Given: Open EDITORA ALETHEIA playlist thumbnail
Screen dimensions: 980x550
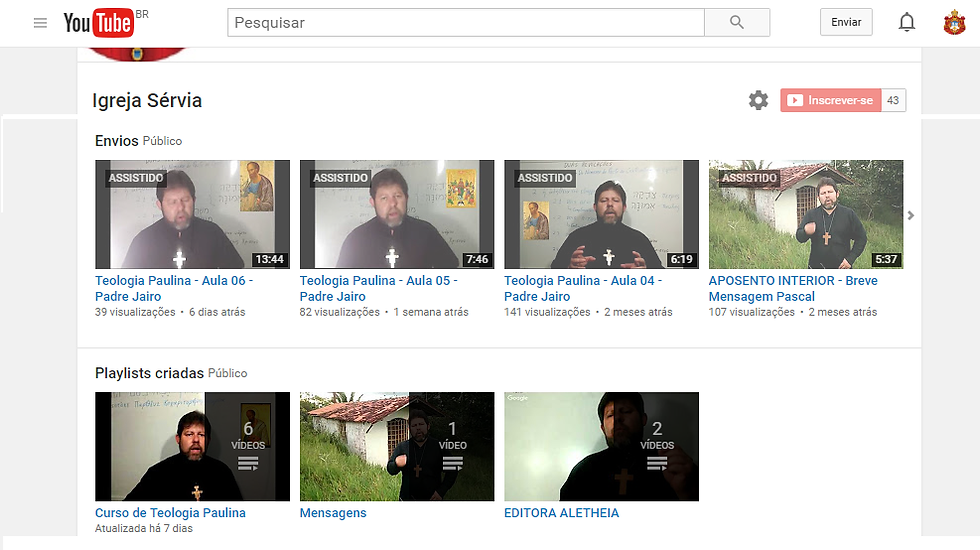Looking at the screenshot, I should click(x=601, y=446).
